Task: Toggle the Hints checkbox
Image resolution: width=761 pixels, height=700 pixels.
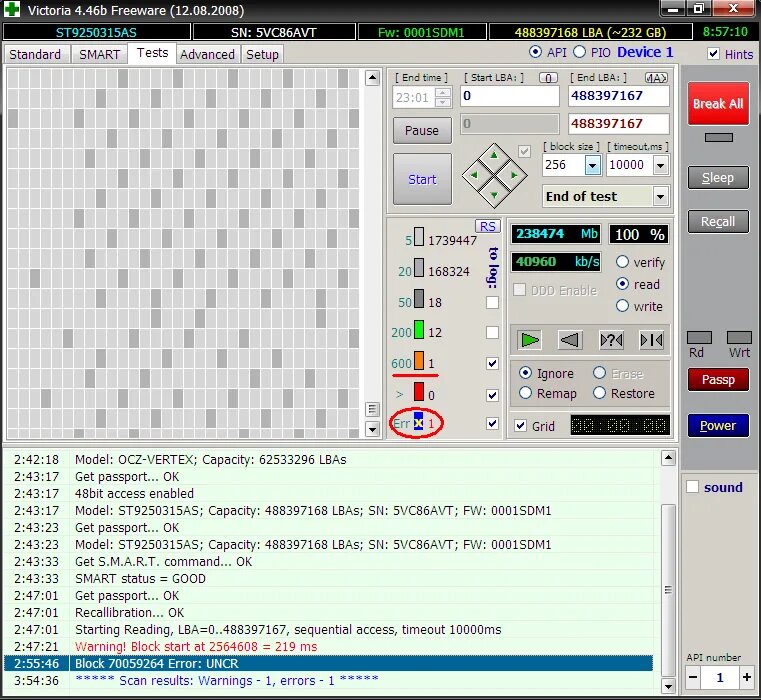Action: tap(713, 53)
